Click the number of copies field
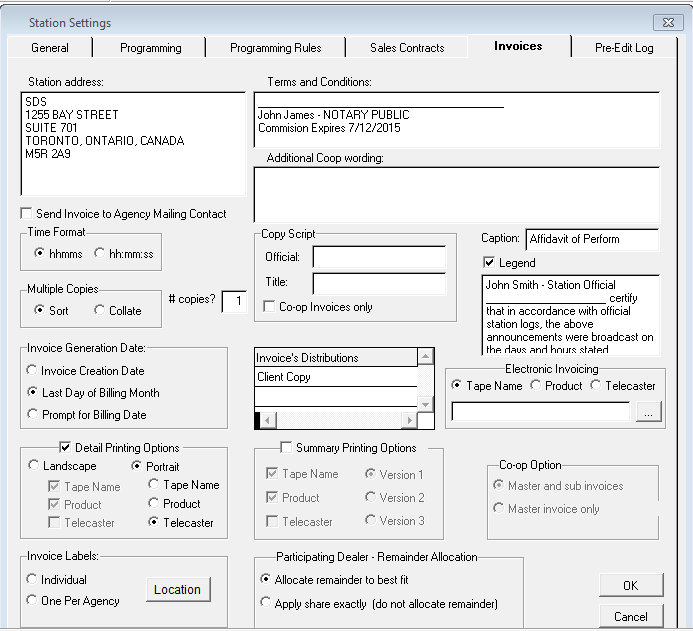The height and width of the screenshot is (631, 693). [x=234, y=301]
